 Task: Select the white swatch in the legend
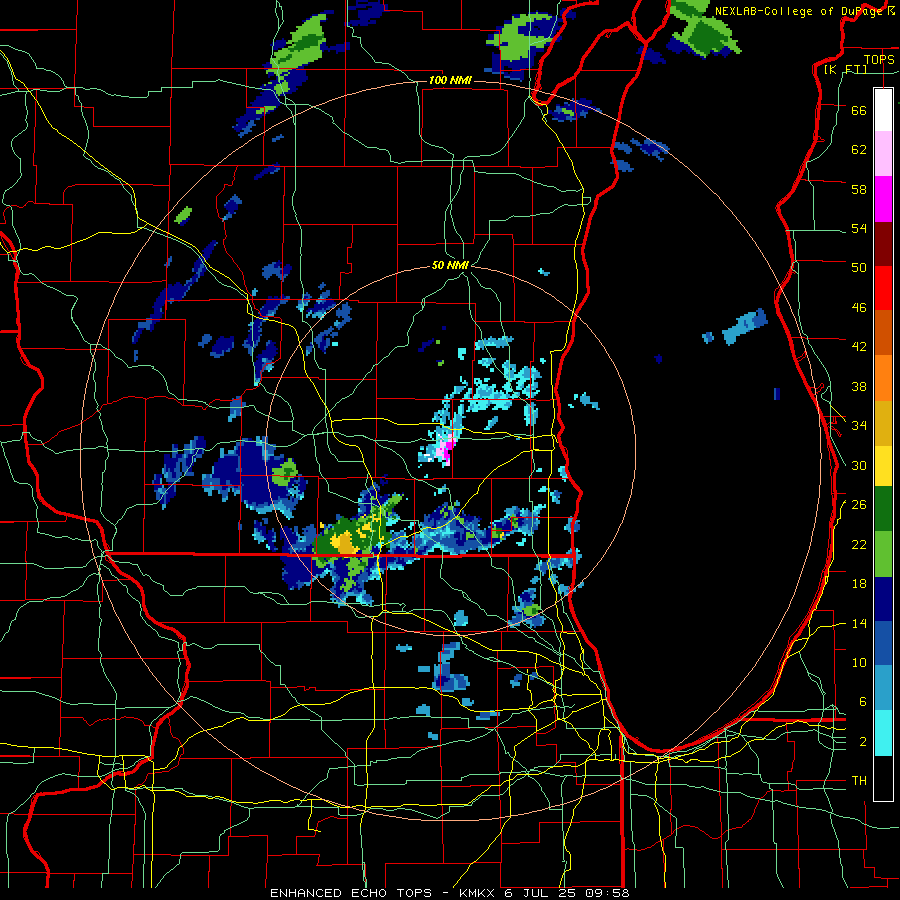(883, 110)
